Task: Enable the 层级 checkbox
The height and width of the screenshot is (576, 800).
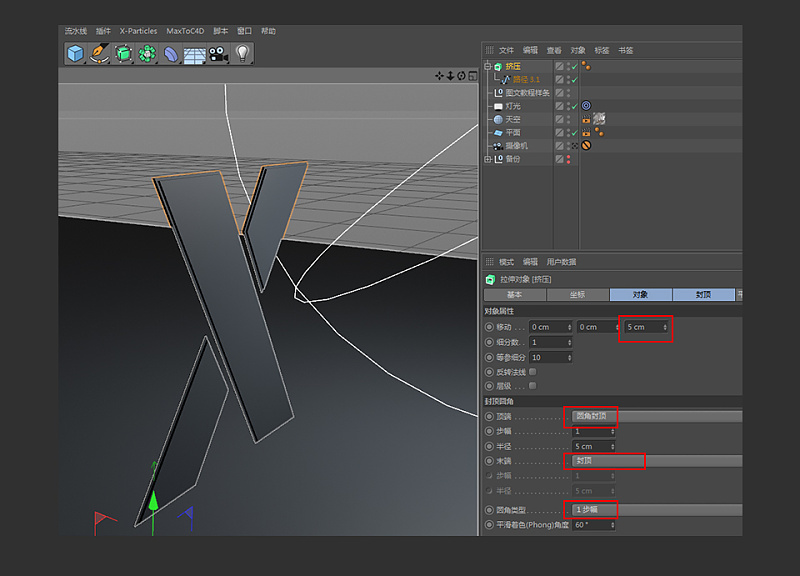Action: [532, 385]
